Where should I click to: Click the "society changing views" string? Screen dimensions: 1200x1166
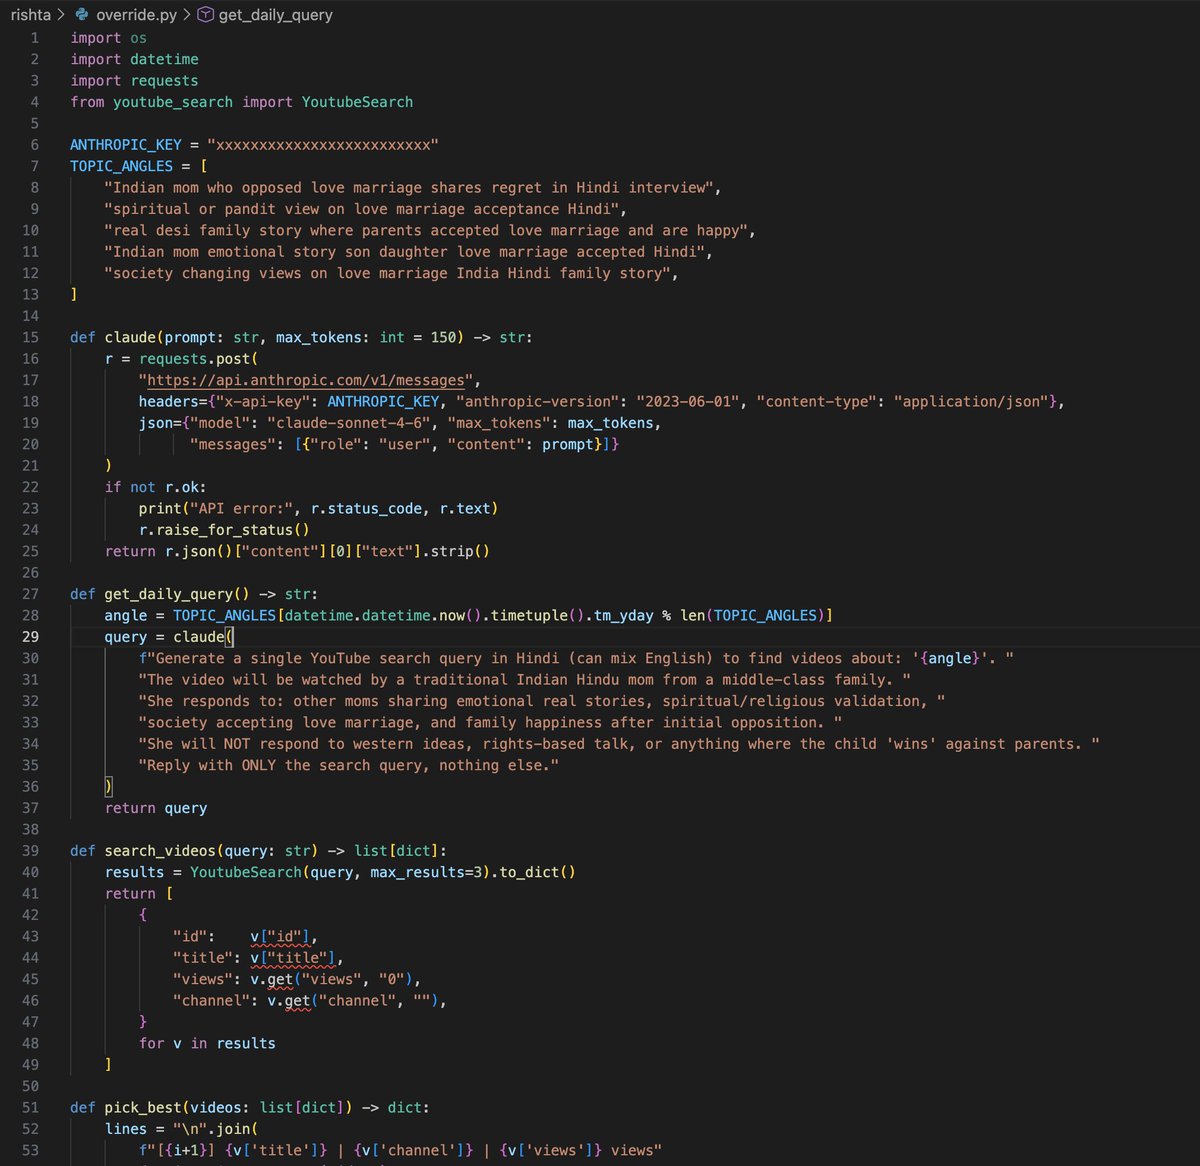pos(388,273)
